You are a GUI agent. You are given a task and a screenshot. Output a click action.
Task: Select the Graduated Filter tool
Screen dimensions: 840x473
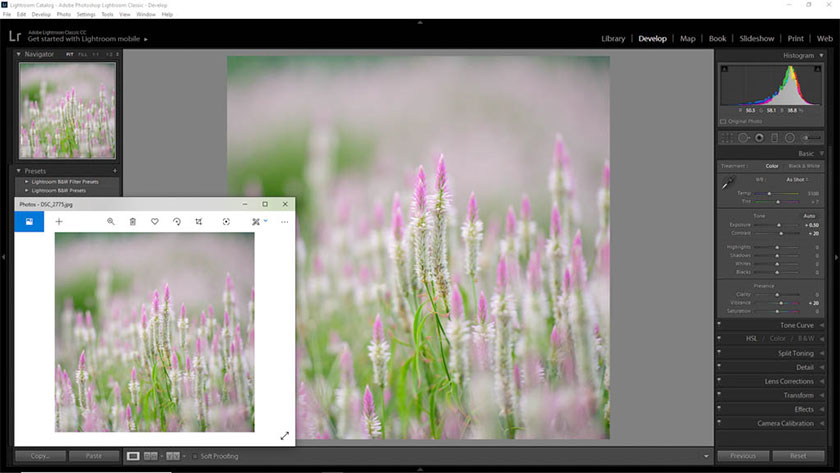774,138
